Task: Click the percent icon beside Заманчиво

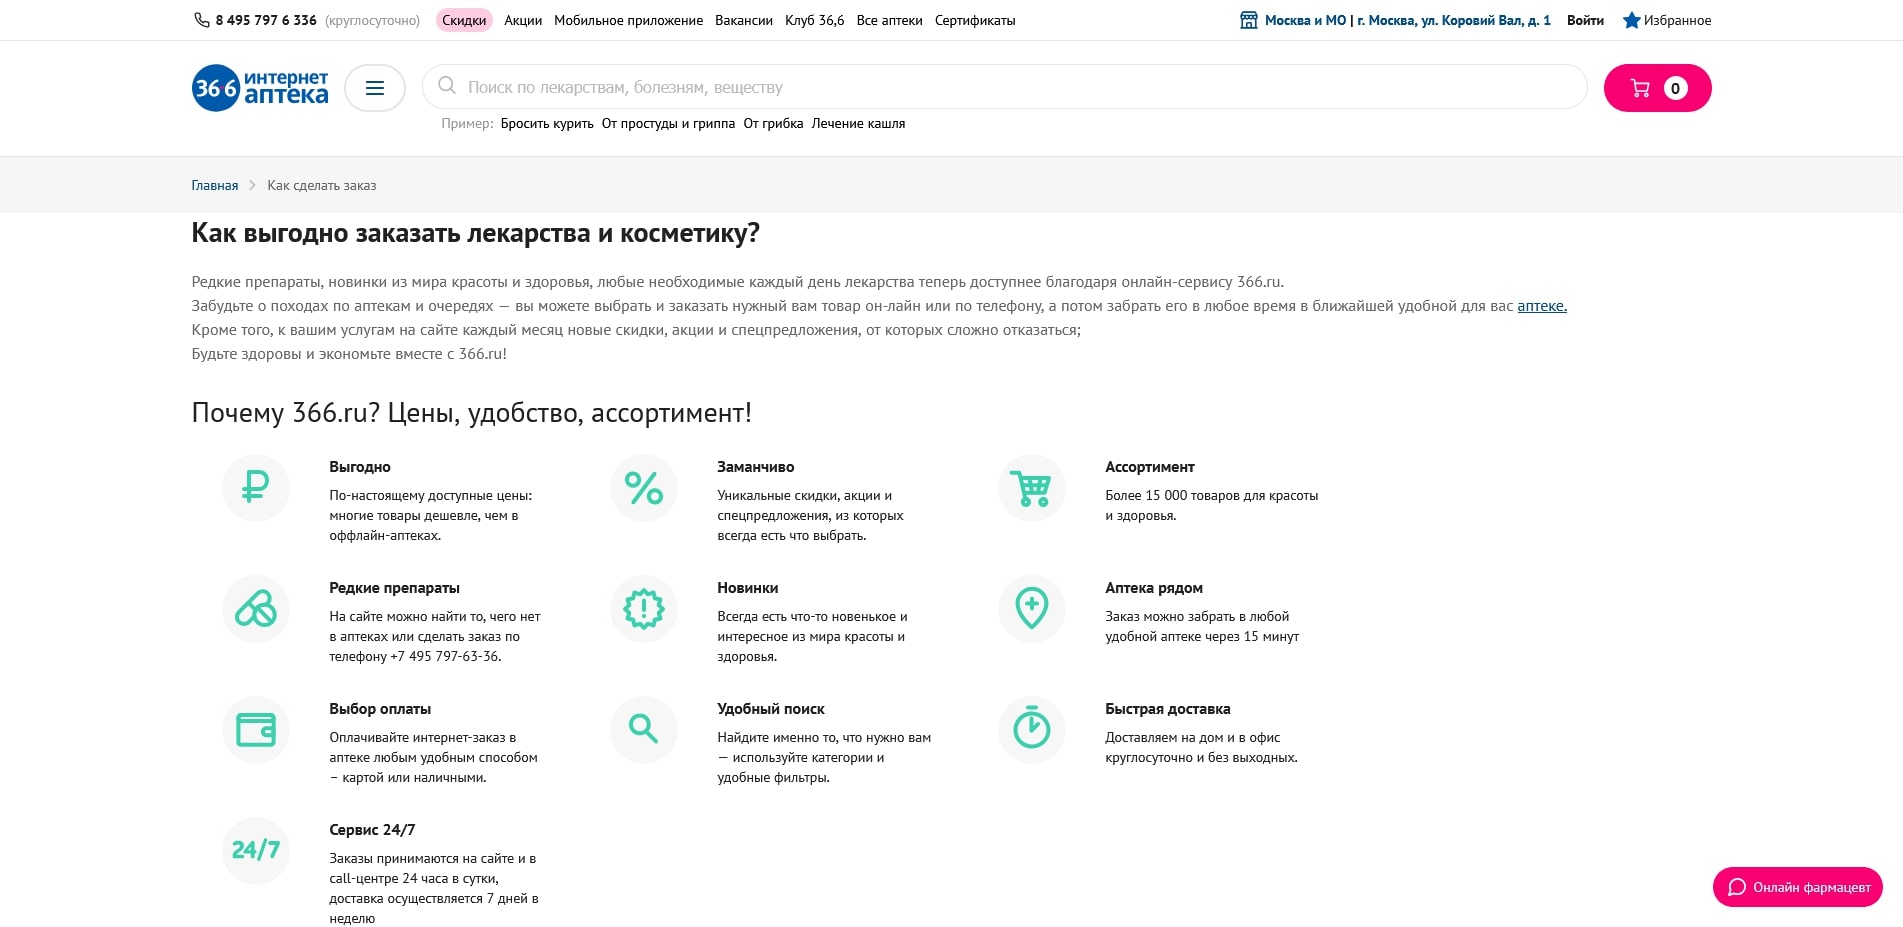Action: pos(644,488)
